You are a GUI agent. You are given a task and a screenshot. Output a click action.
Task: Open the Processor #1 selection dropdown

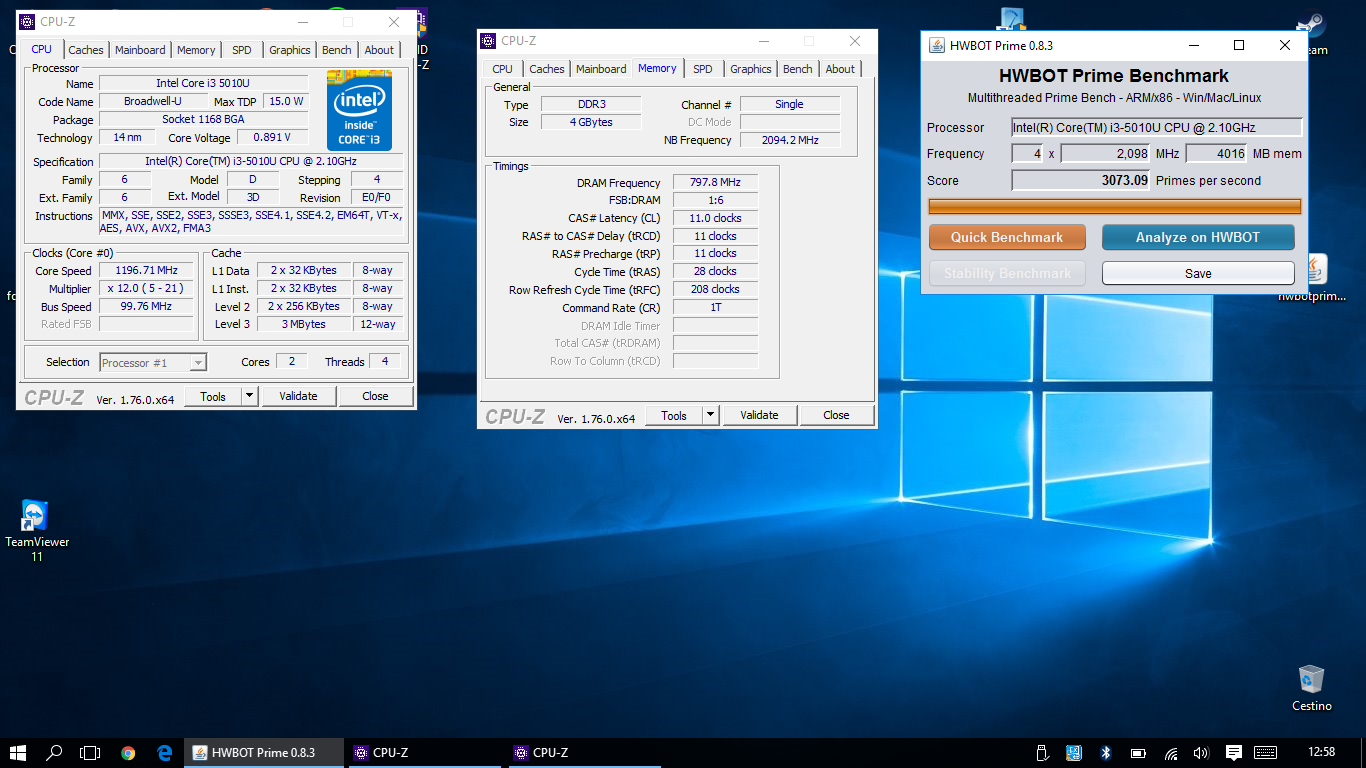click(153, 363)
